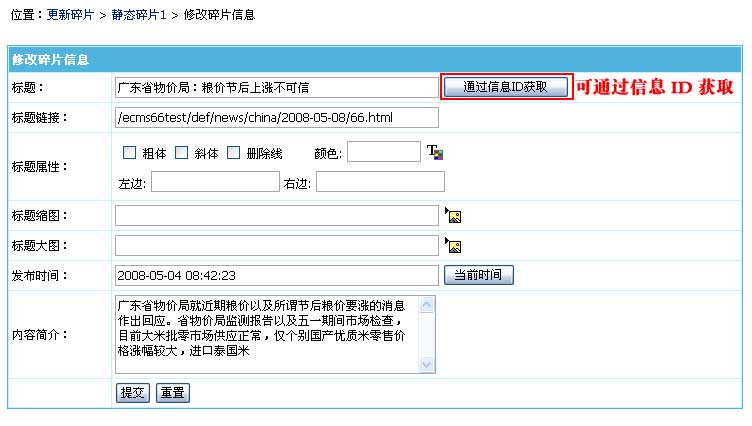Check the 删除线 checkbox
The width and height of the screenshot is (752, 426).
[234, 153]
